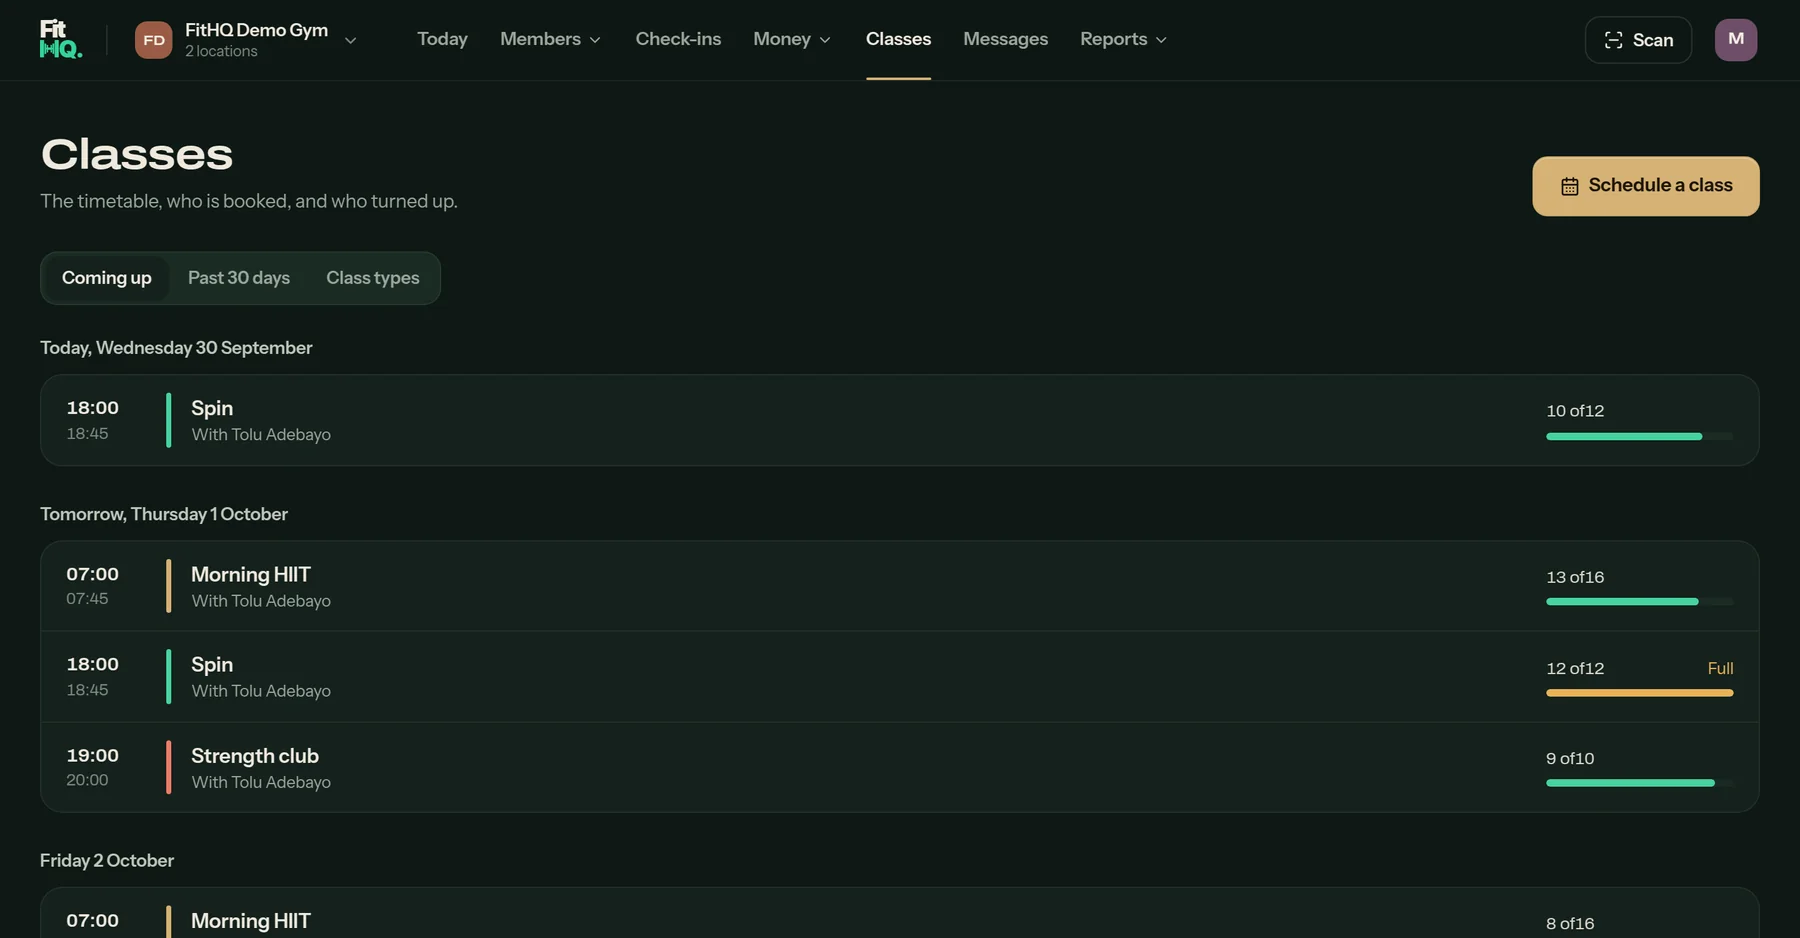Click the red color bar beside Strength club
Image resolution: width=1800 pixels, height=938 pixels.
tap(168, 767)
